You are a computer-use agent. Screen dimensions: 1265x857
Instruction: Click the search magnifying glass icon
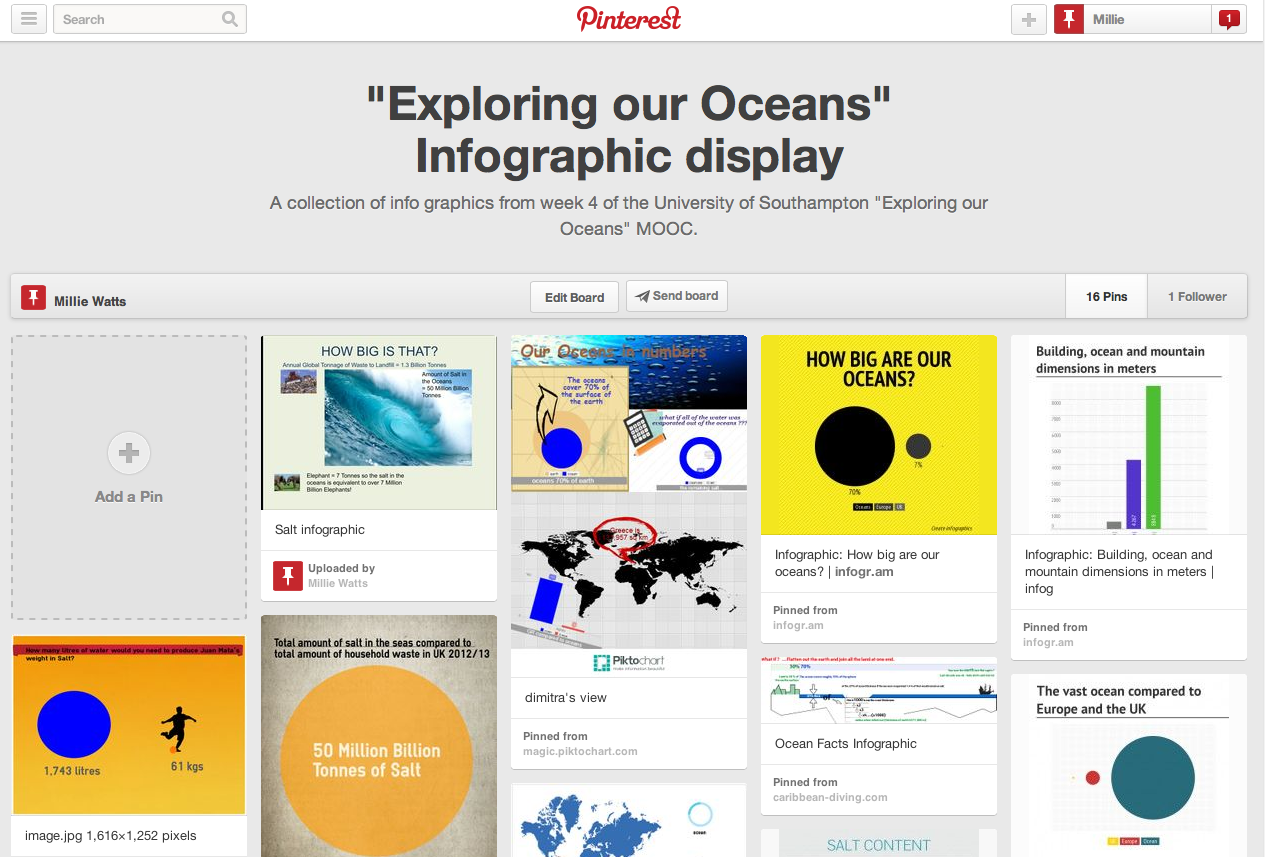[x=230, y=19]
